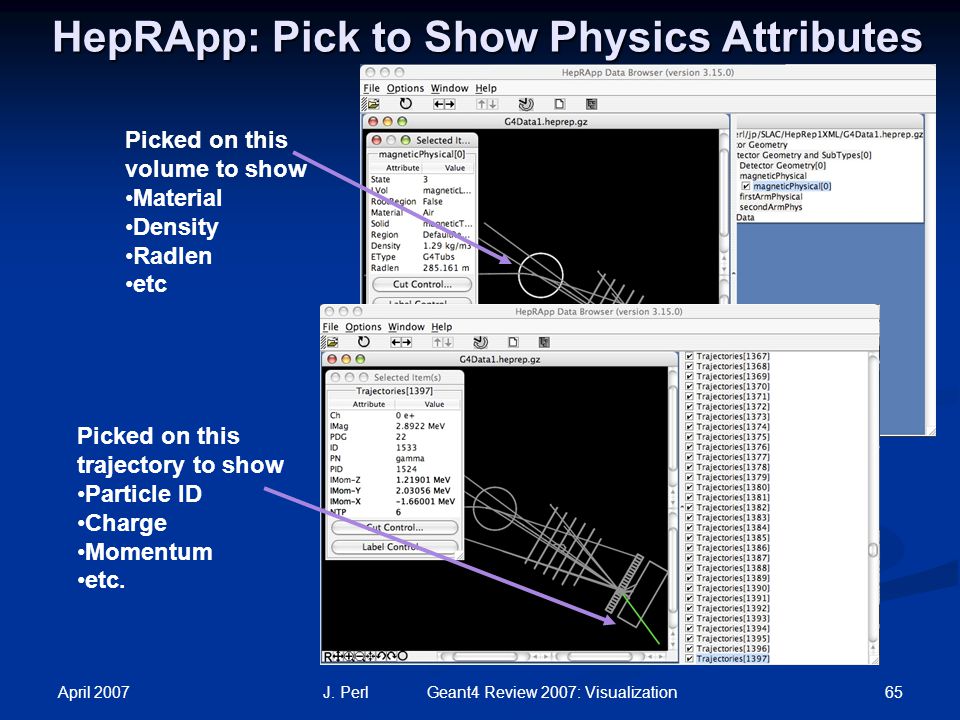Viewport: 960px width, 720px height.
Task: Click the right arrow icon in the back window toolbar
Action: click(449, 104)
